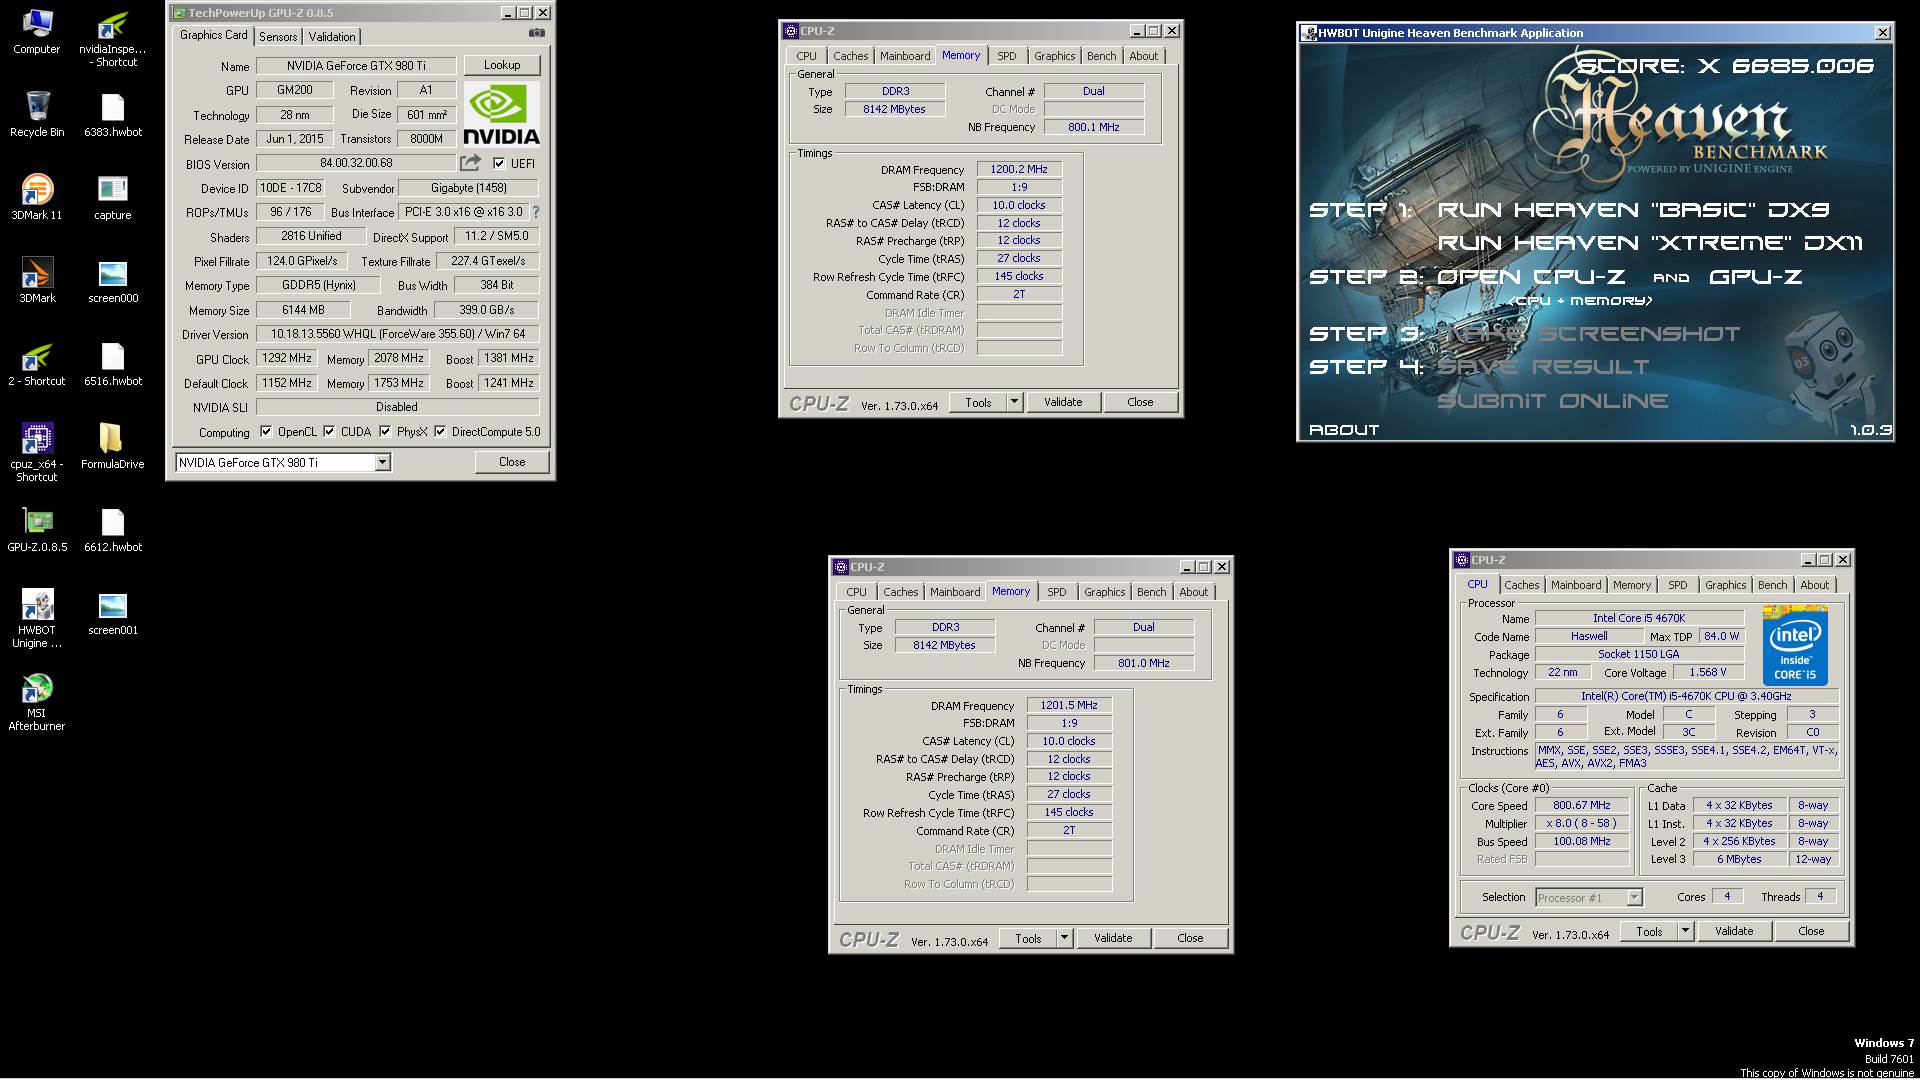Click Bus Interface question mark icon
The image size is (1920, 1080).
pos(536,212)
